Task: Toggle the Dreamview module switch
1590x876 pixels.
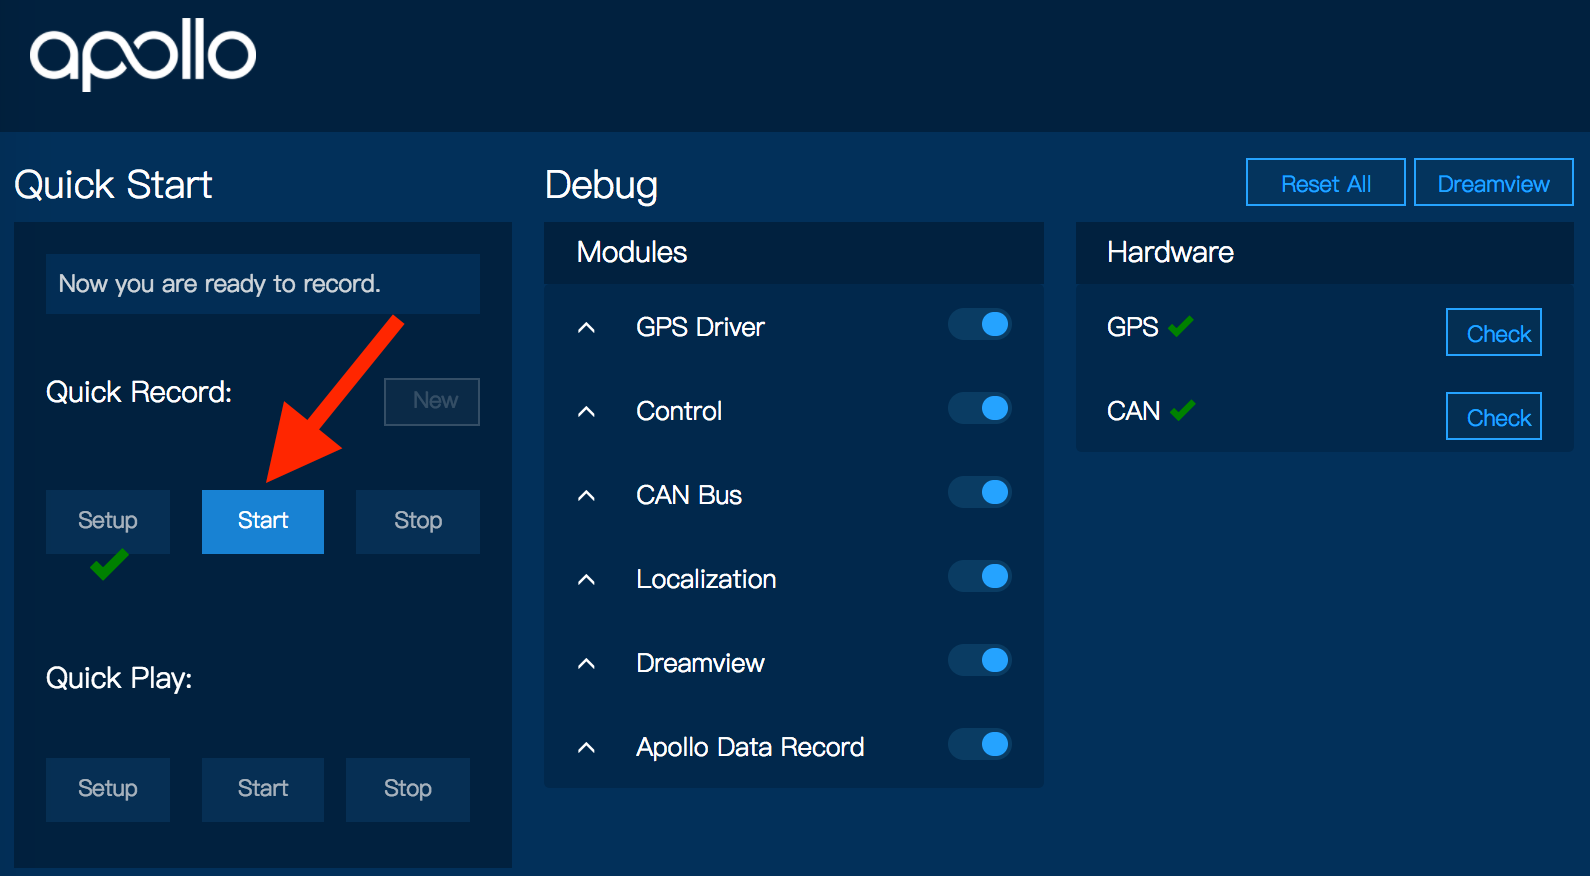Action: click(x=980, y=660)
